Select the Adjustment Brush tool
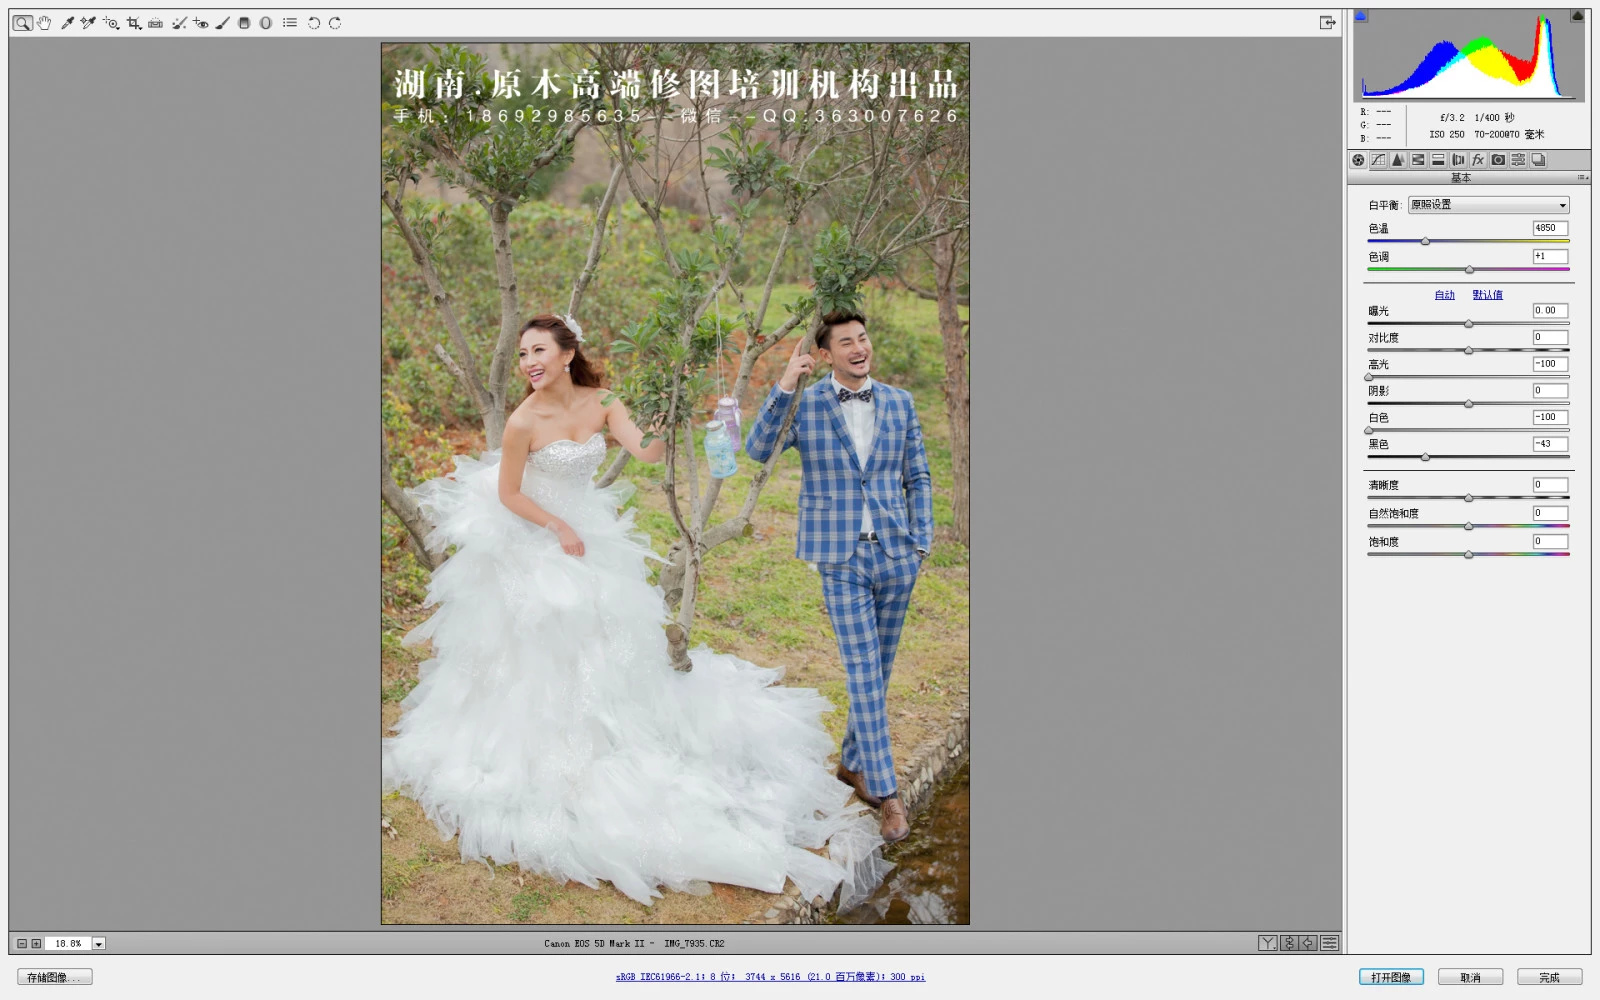 point(222,23)
